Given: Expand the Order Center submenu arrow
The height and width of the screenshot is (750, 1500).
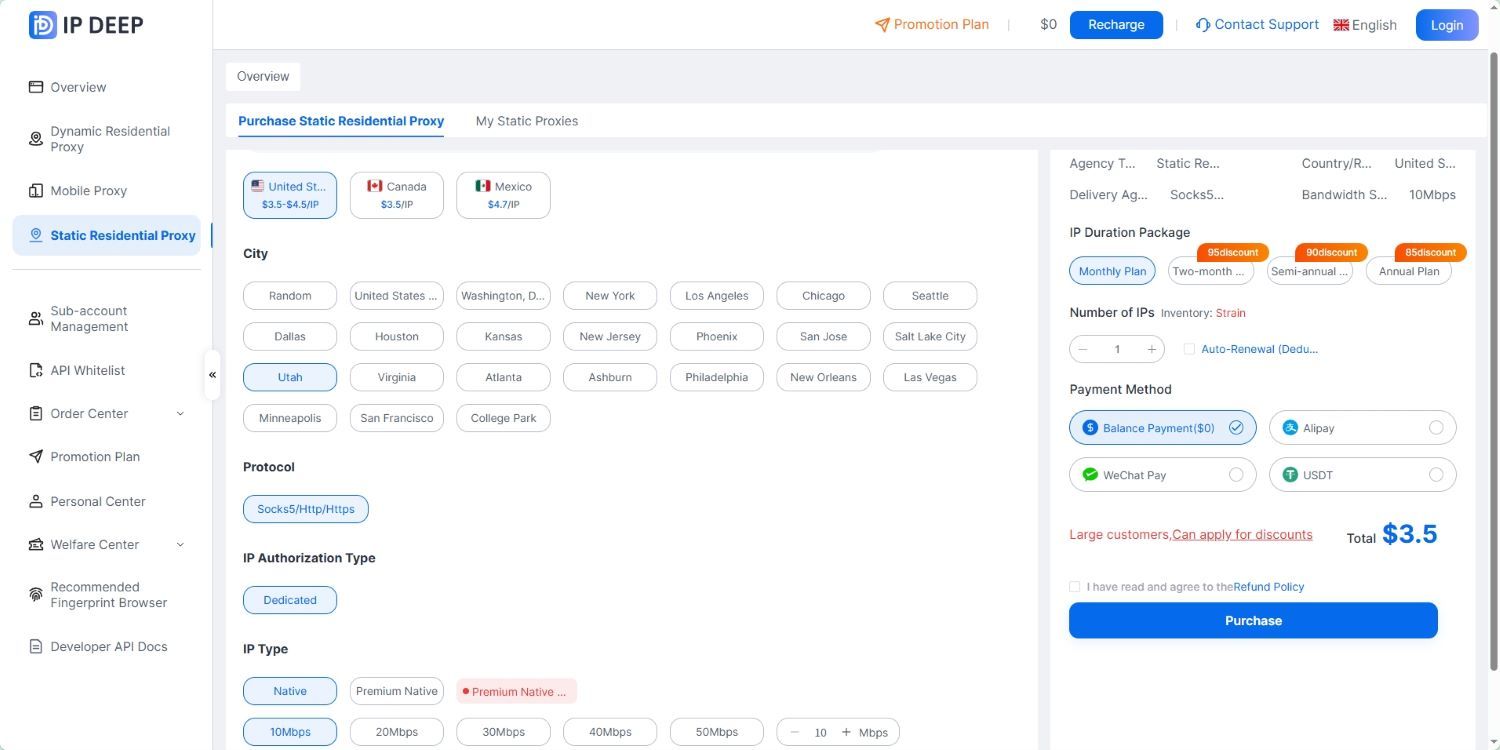Looking at the screenshot, I should tap(180, 413).
